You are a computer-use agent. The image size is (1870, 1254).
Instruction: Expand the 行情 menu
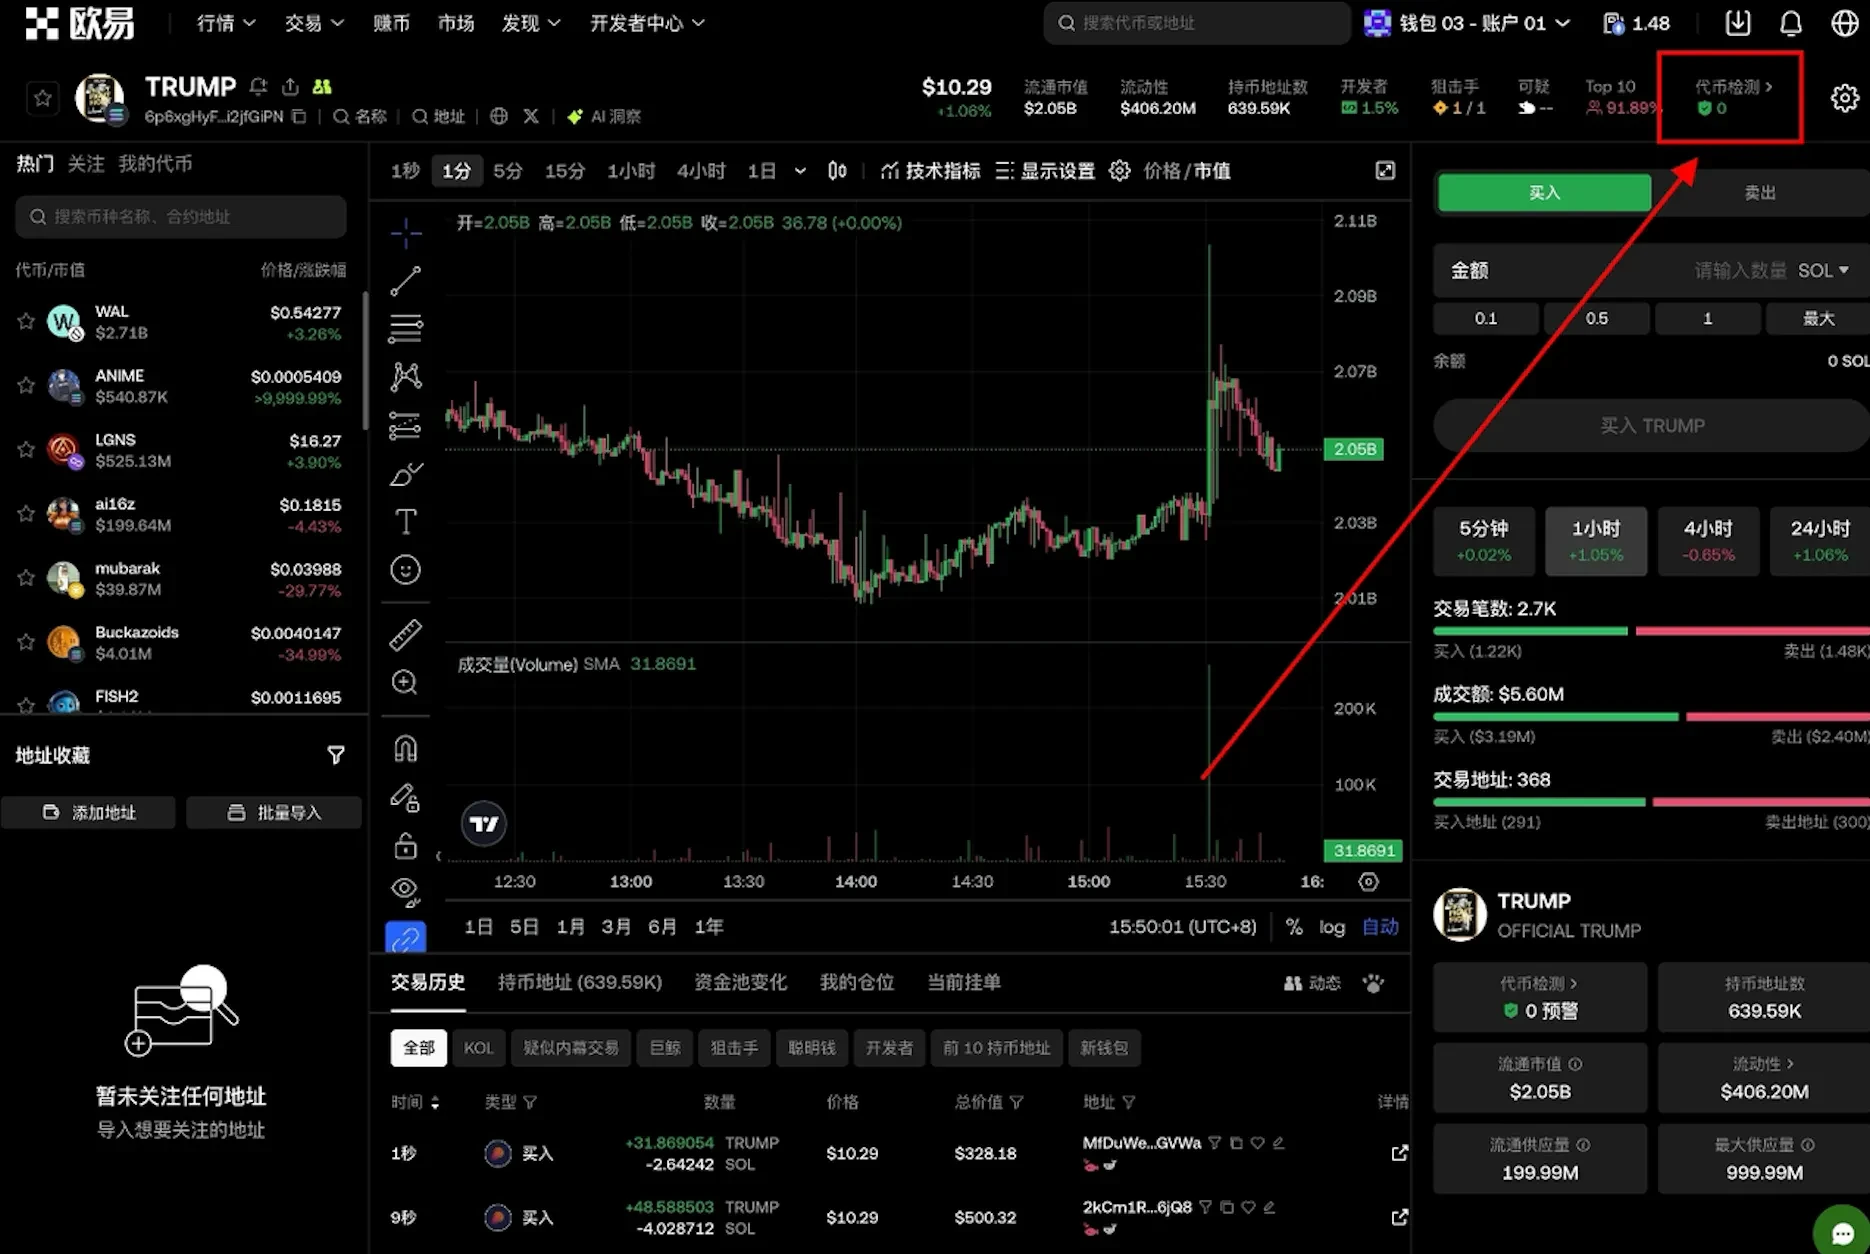[226, 23]
